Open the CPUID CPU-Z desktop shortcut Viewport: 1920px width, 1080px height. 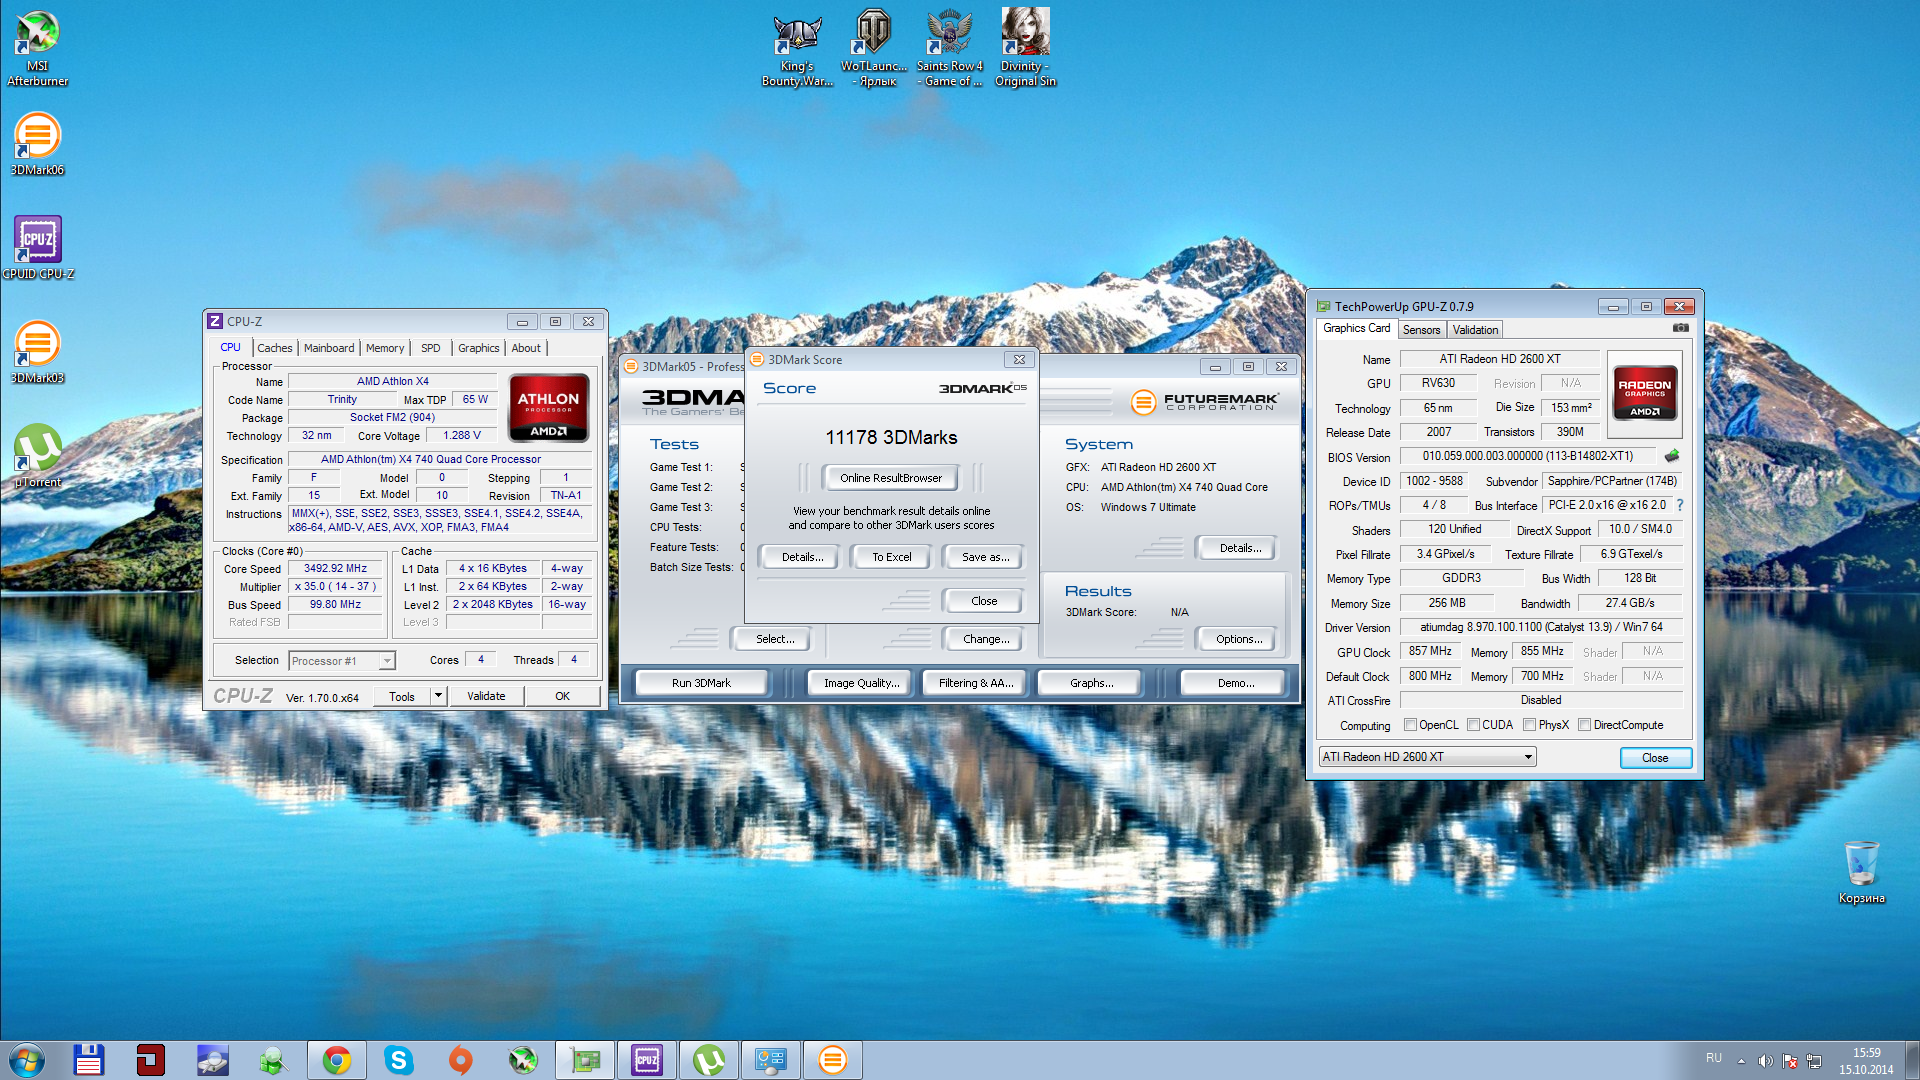tap(38, 247)
